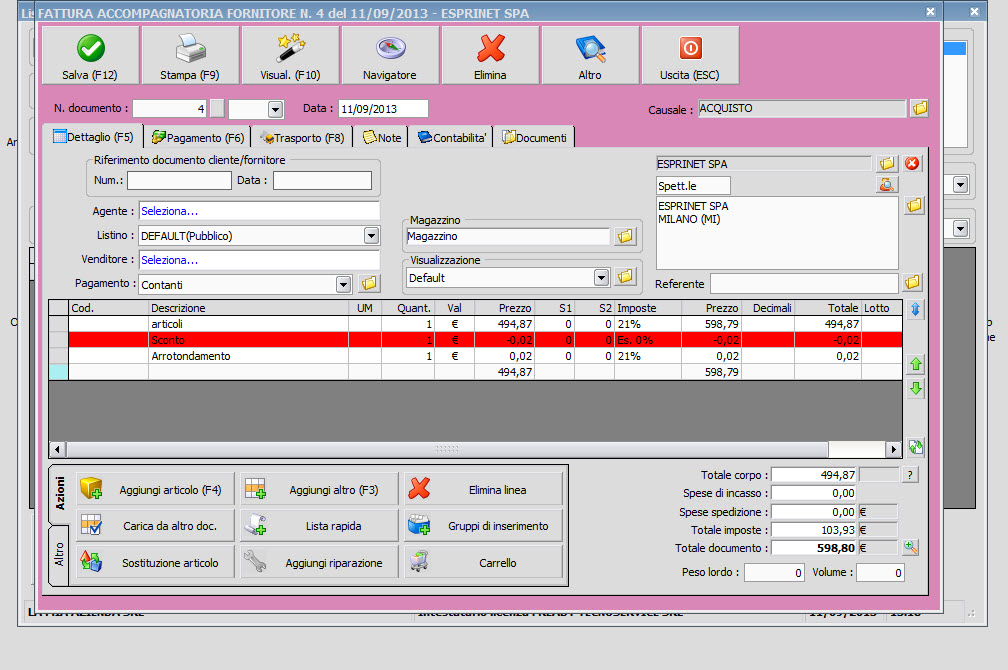Remove supplier with red X icon
This screenshot has height=670, width=1008.
pyautogui.click(x=912, y=163)
